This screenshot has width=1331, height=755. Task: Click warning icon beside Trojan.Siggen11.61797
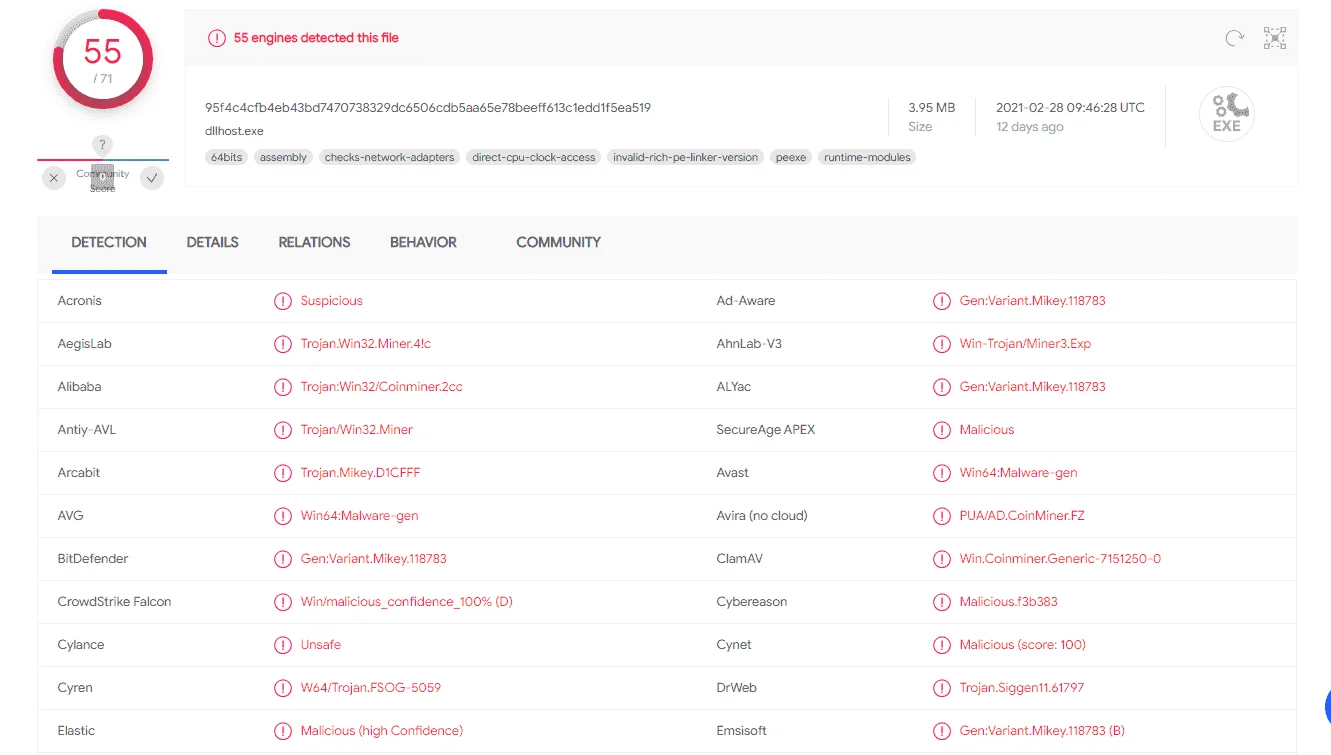click(942, 688)
